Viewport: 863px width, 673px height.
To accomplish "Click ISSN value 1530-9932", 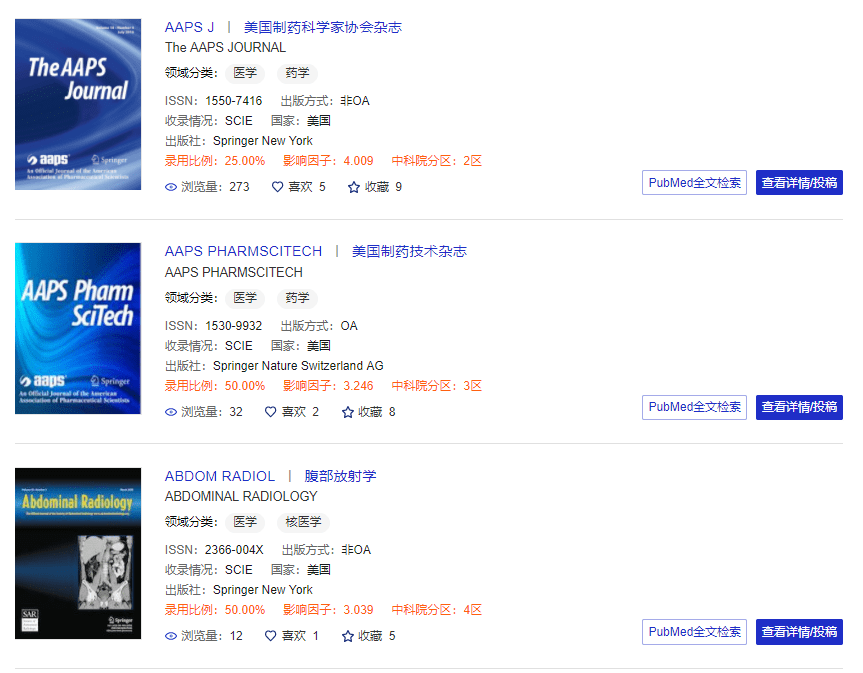I will click(233, 326).
